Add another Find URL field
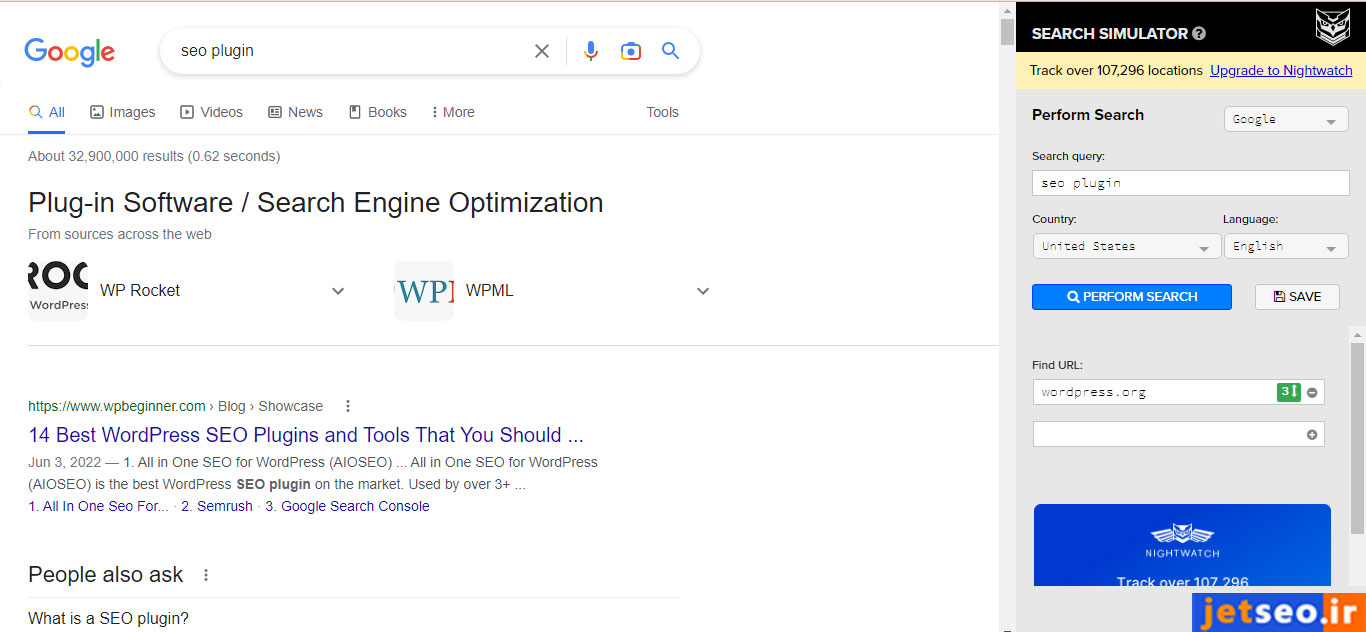 click(x=1312, y=434)
